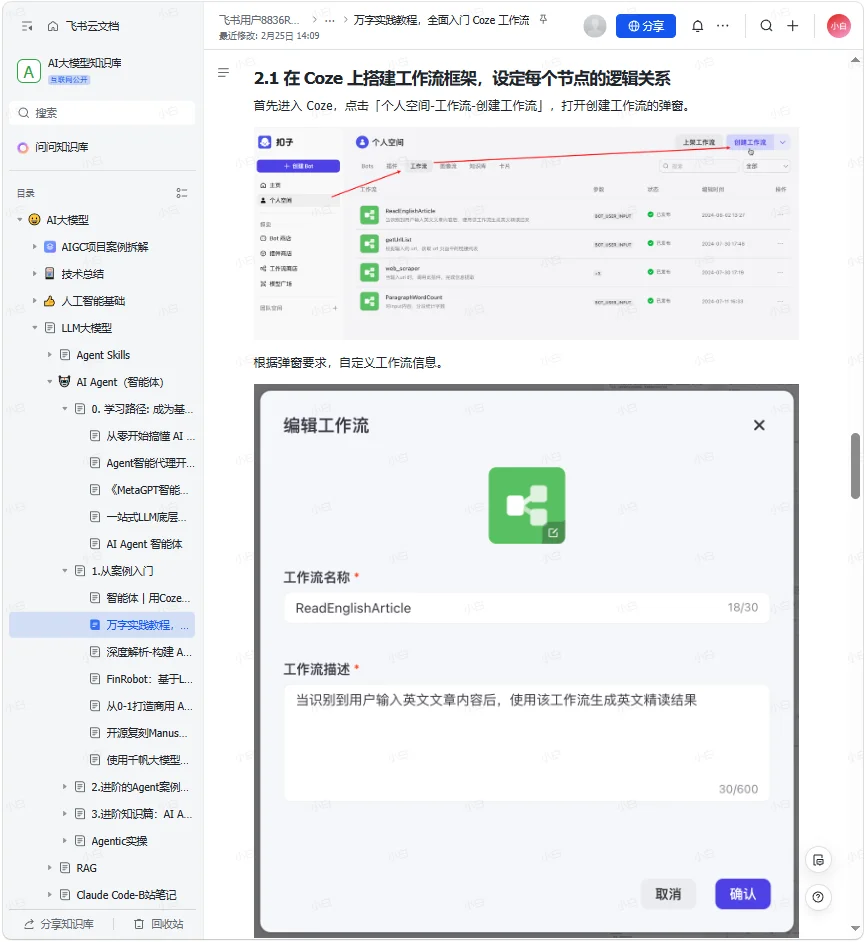Click the Coze 个人空间 screenshot image
Viewport: 866px width, 942px height.
coord(526,234)
